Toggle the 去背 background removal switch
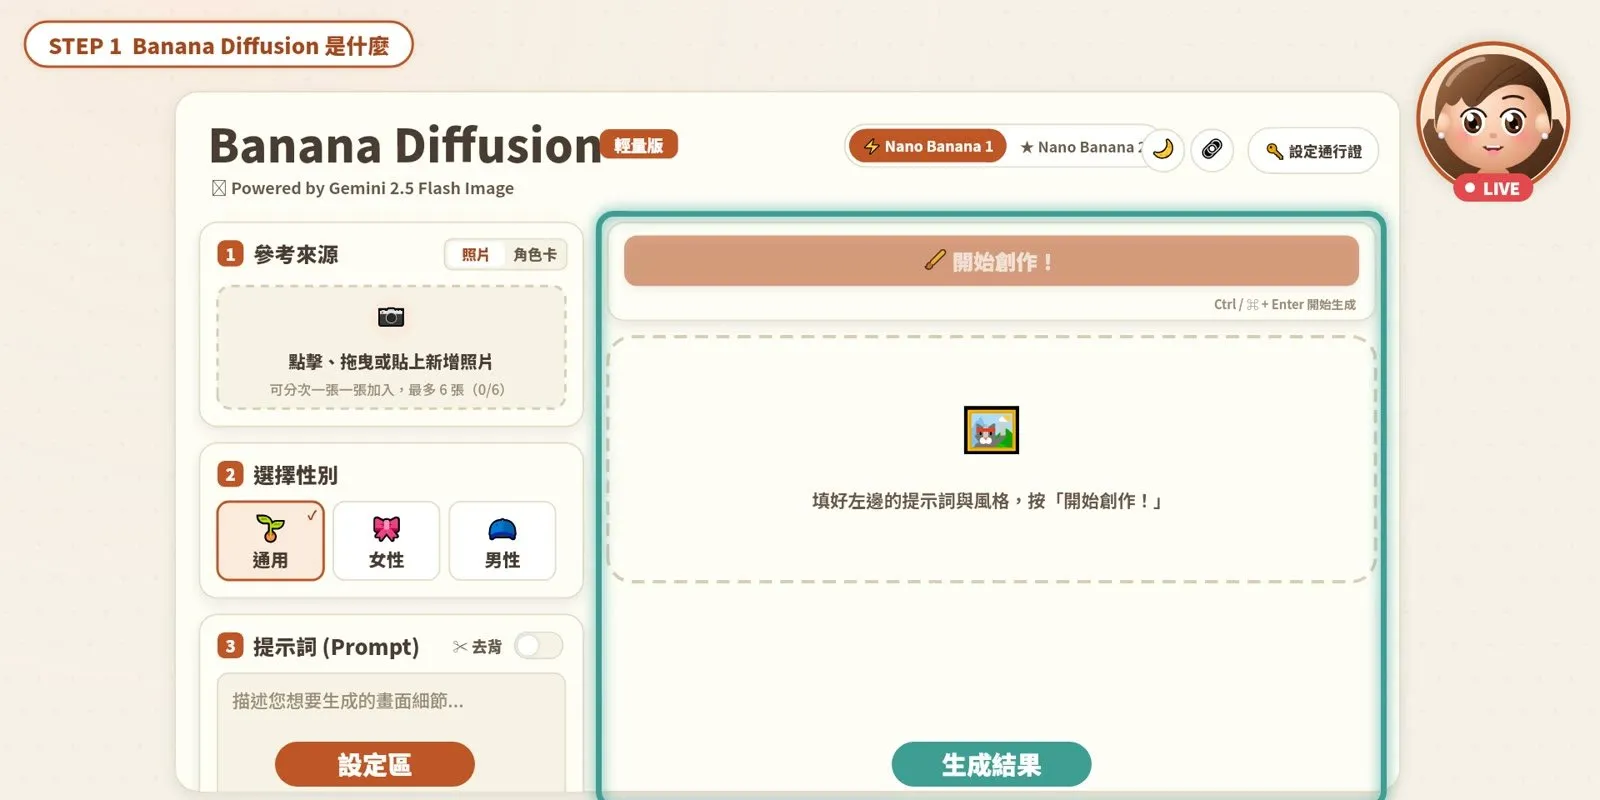The height and width of the screenshot is (800, 1600). 539,646
